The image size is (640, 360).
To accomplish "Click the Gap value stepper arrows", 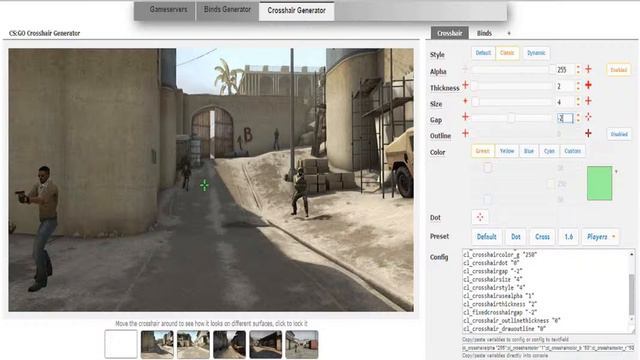I will coord(578,118).
